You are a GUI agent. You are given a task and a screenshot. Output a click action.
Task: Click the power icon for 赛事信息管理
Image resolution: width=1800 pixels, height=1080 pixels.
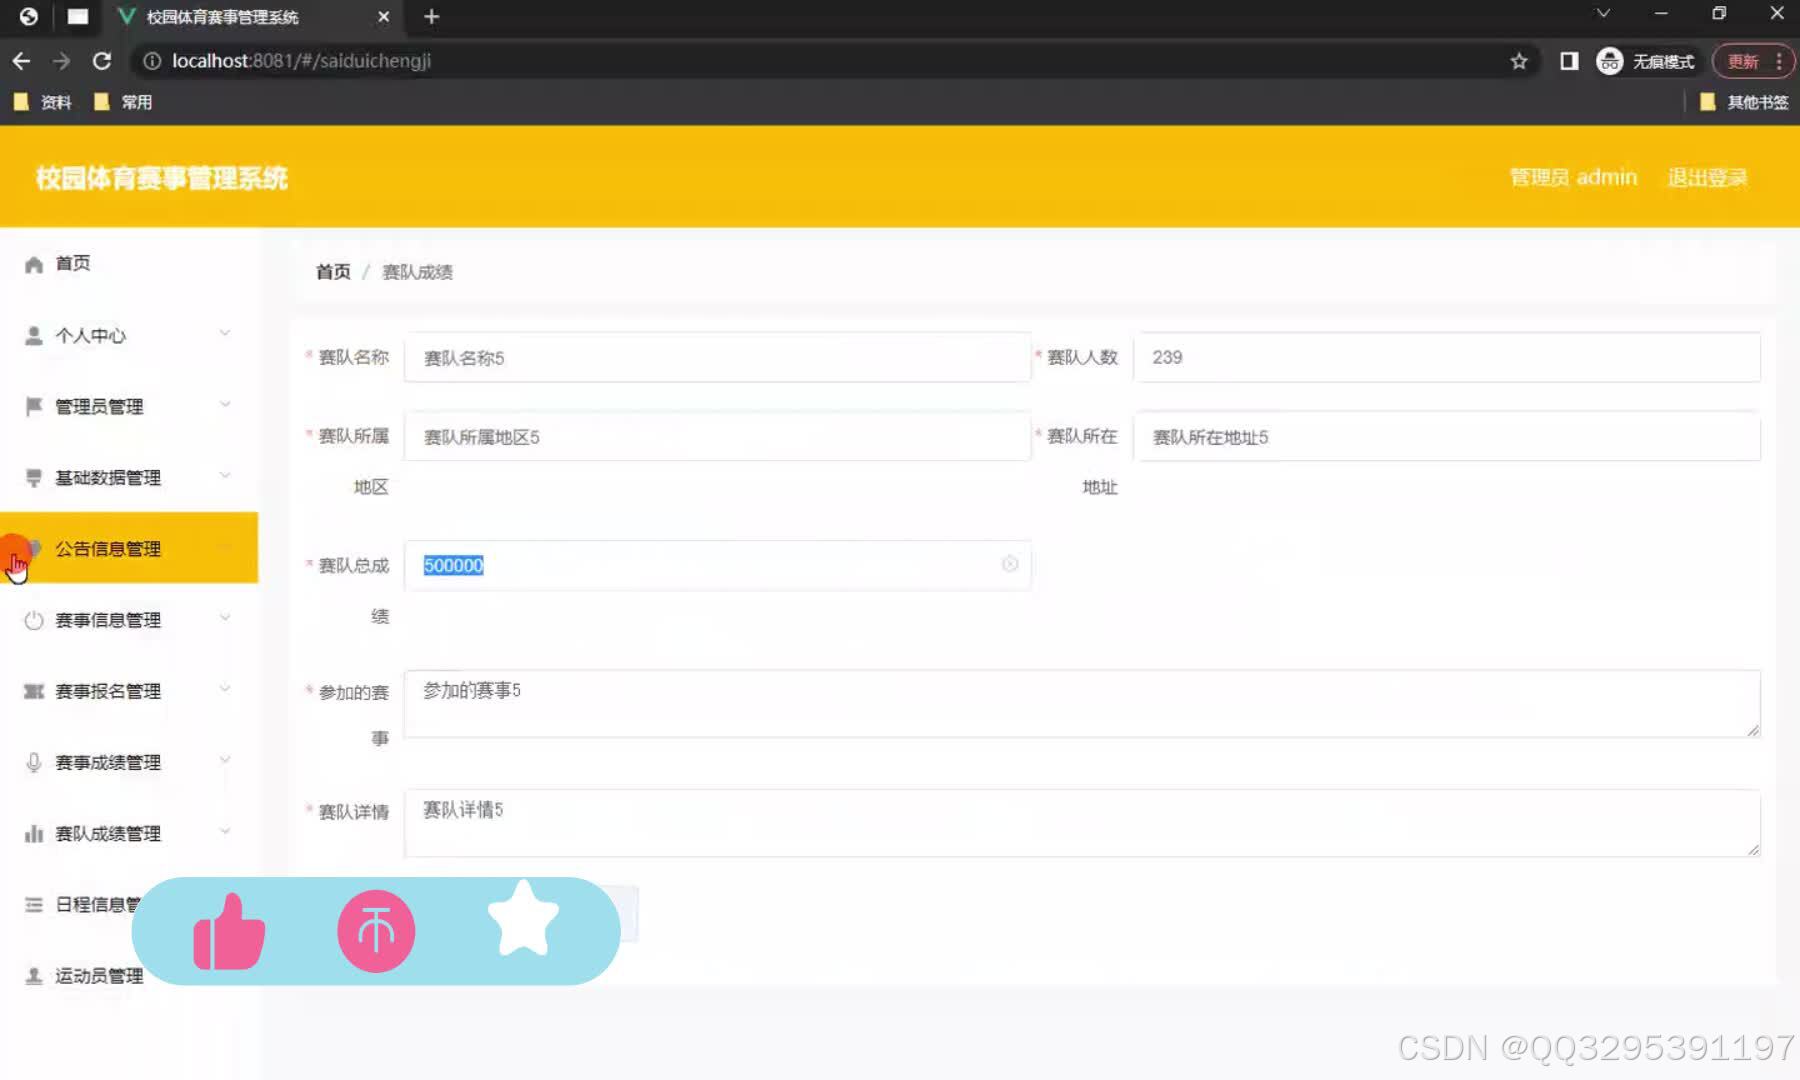tap(34, 620)
